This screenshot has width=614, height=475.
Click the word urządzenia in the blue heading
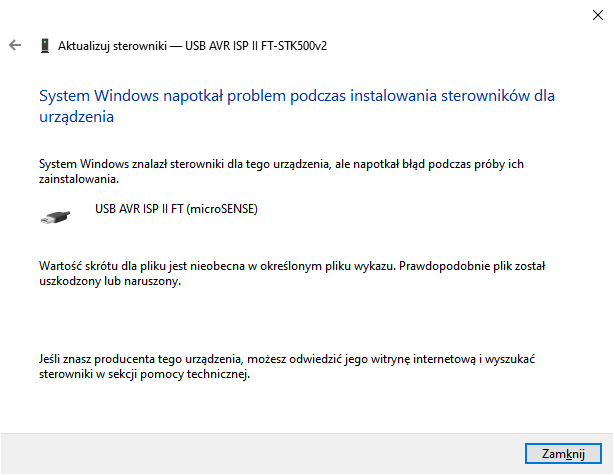(76, 117)
